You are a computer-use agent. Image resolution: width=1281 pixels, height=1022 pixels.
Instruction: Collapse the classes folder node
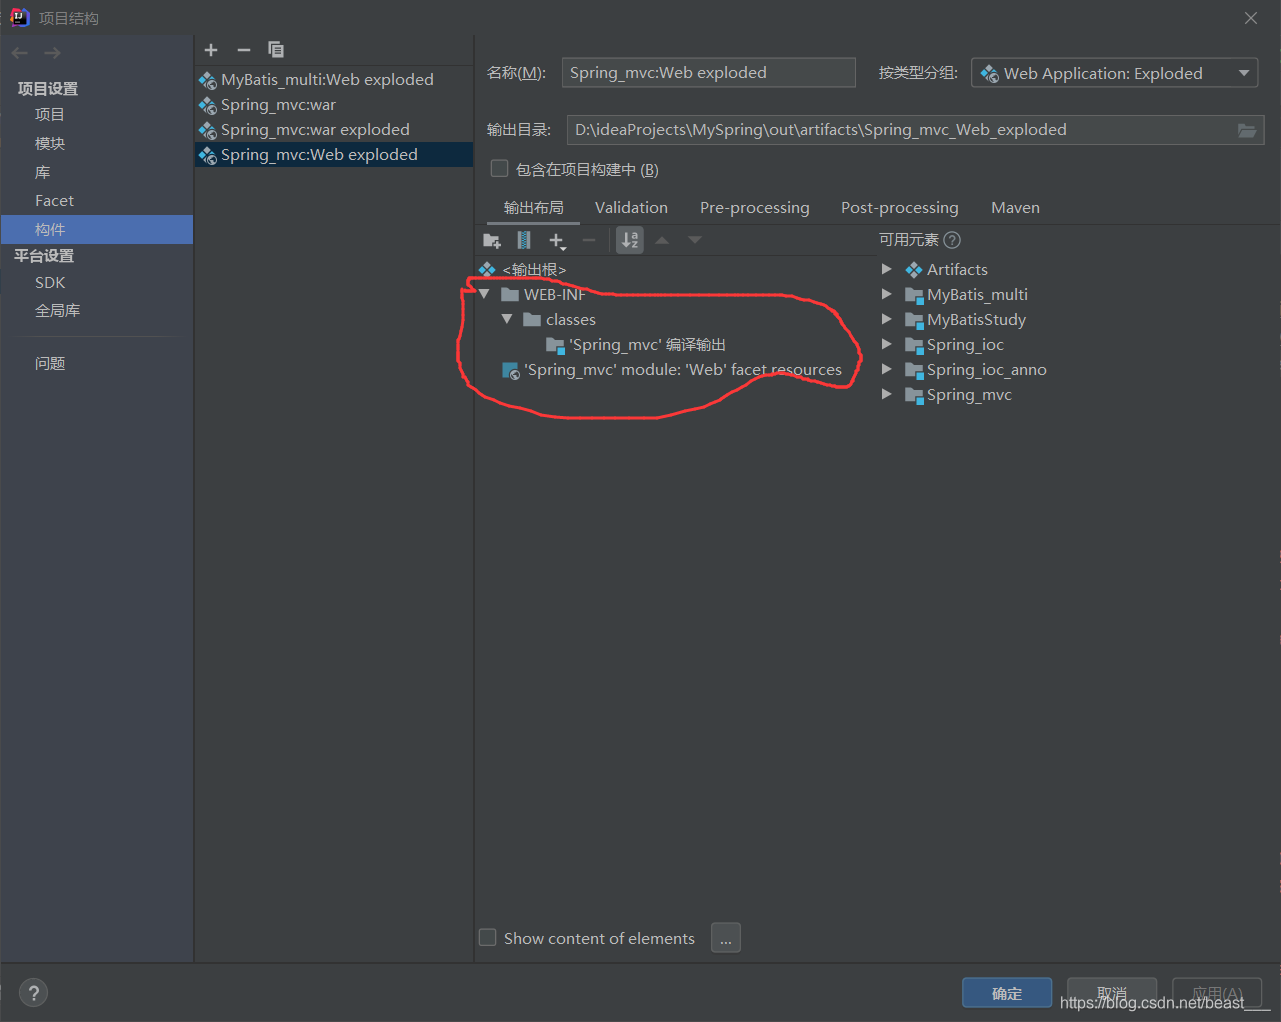(x=507, y=320)
